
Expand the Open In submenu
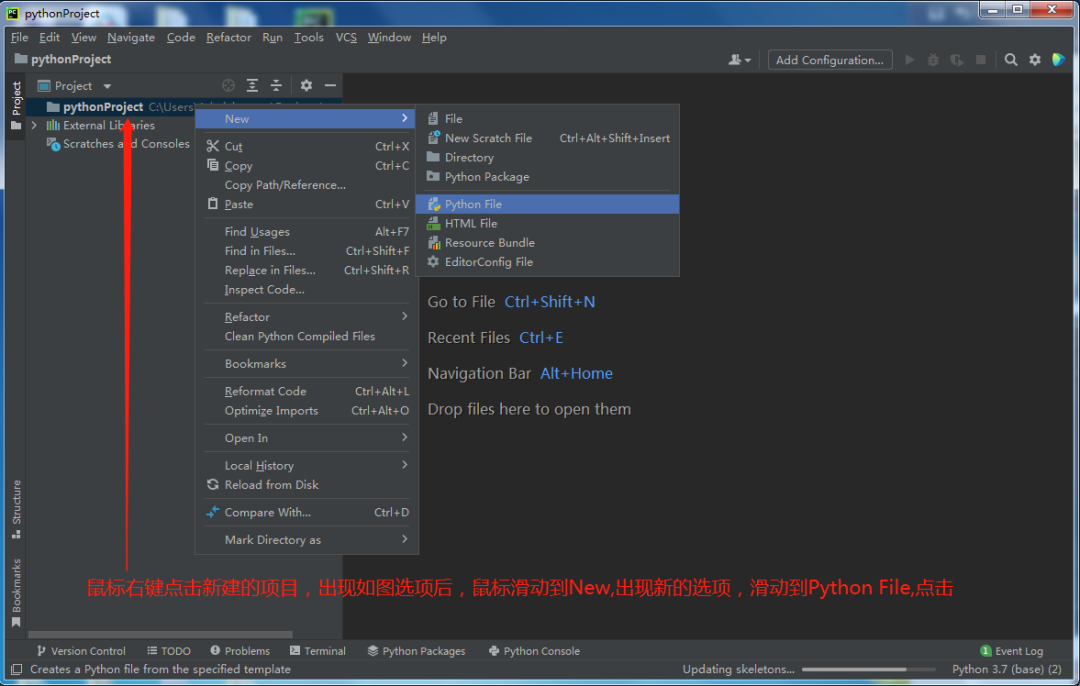[x=305, y=438]
